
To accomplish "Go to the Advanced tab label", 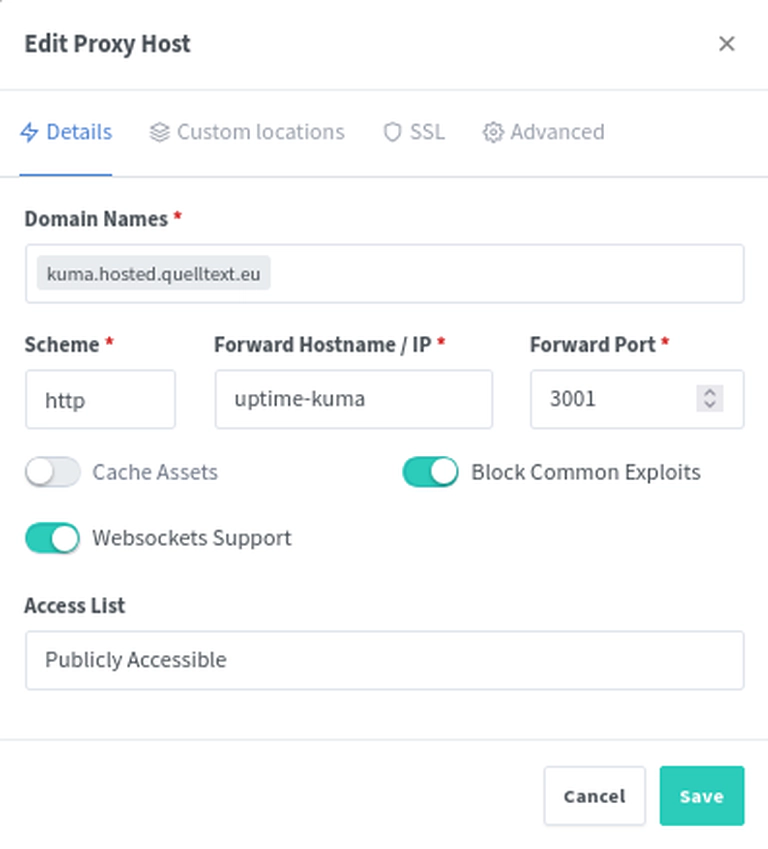I will [557, 132].
